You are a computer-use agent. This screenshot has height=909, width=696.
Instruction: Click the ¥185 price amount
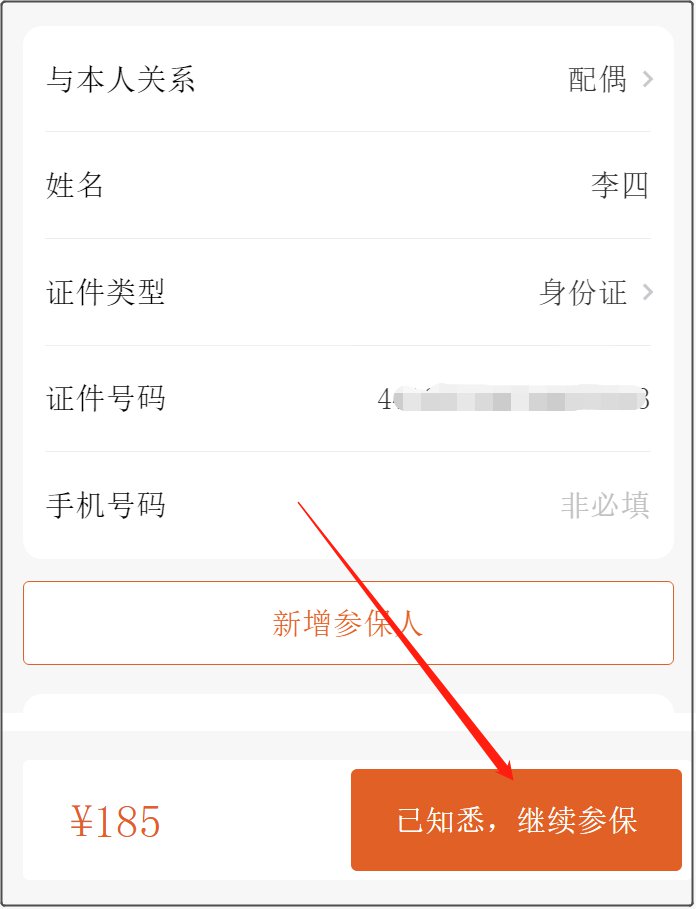pos(115,821)
